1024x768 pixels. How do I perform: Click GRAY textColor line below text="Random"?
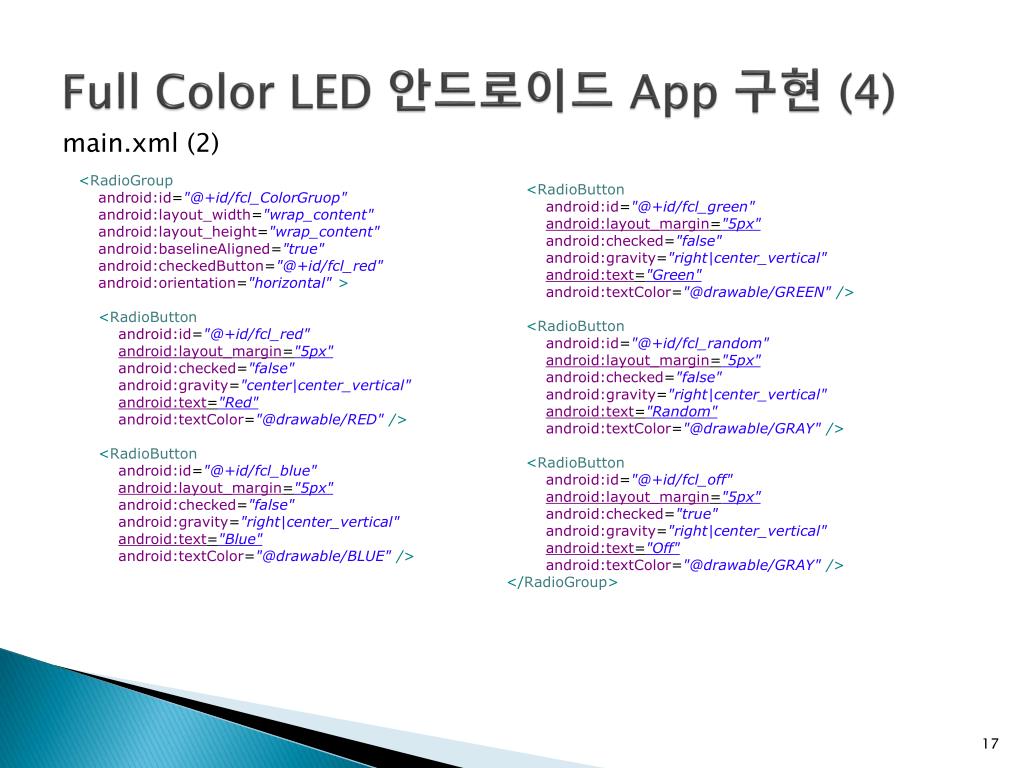point(694,428)
